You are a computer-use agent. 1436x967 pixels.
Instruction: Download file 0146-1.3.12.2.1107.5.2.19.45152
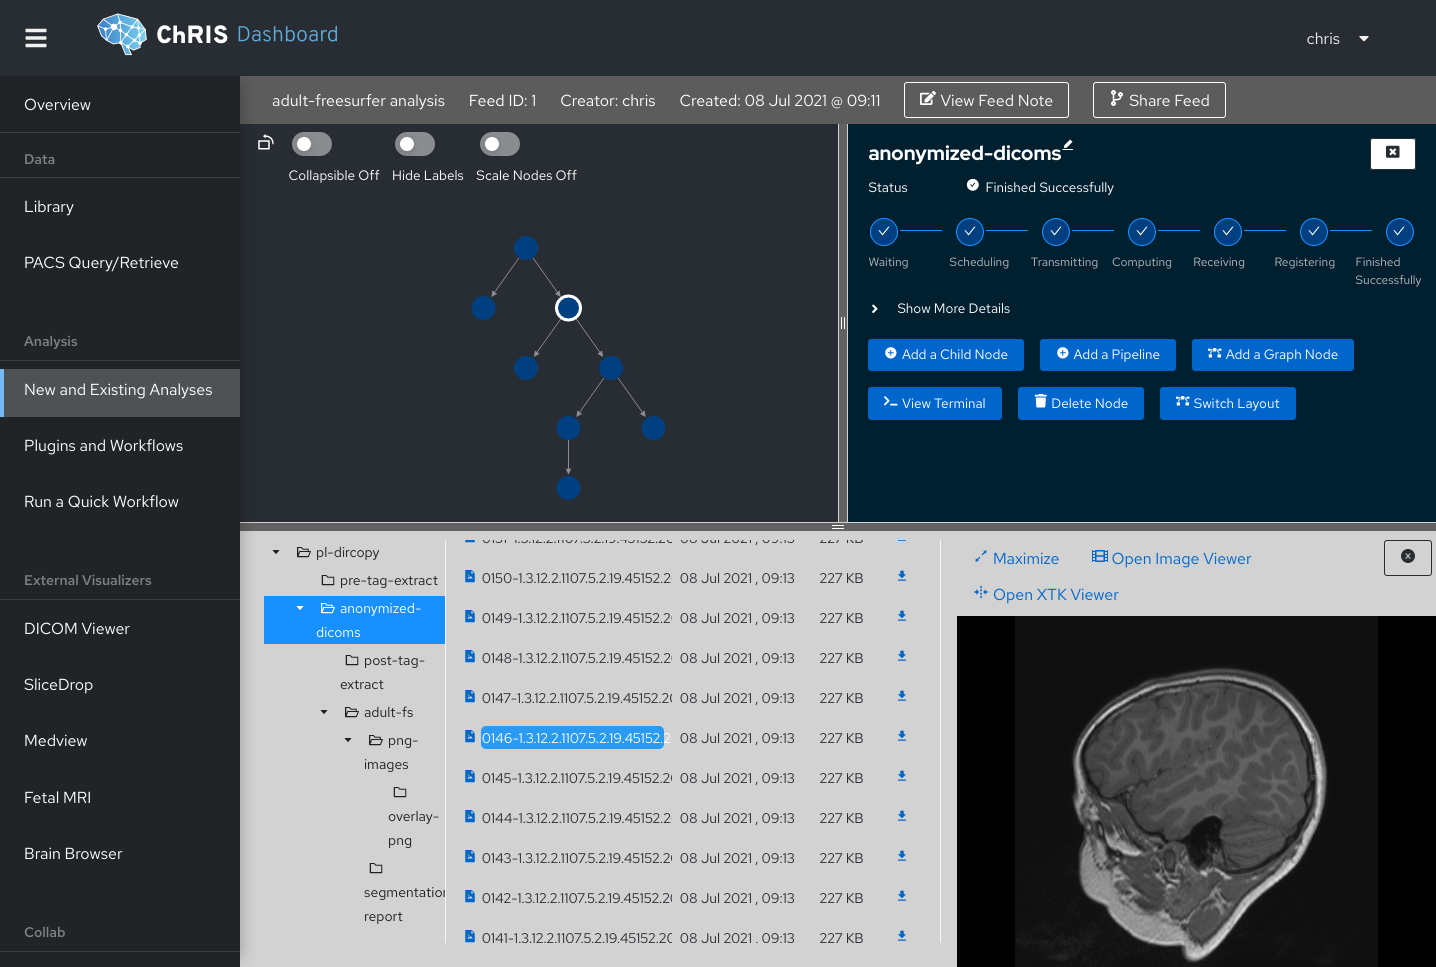coord(901,737)
